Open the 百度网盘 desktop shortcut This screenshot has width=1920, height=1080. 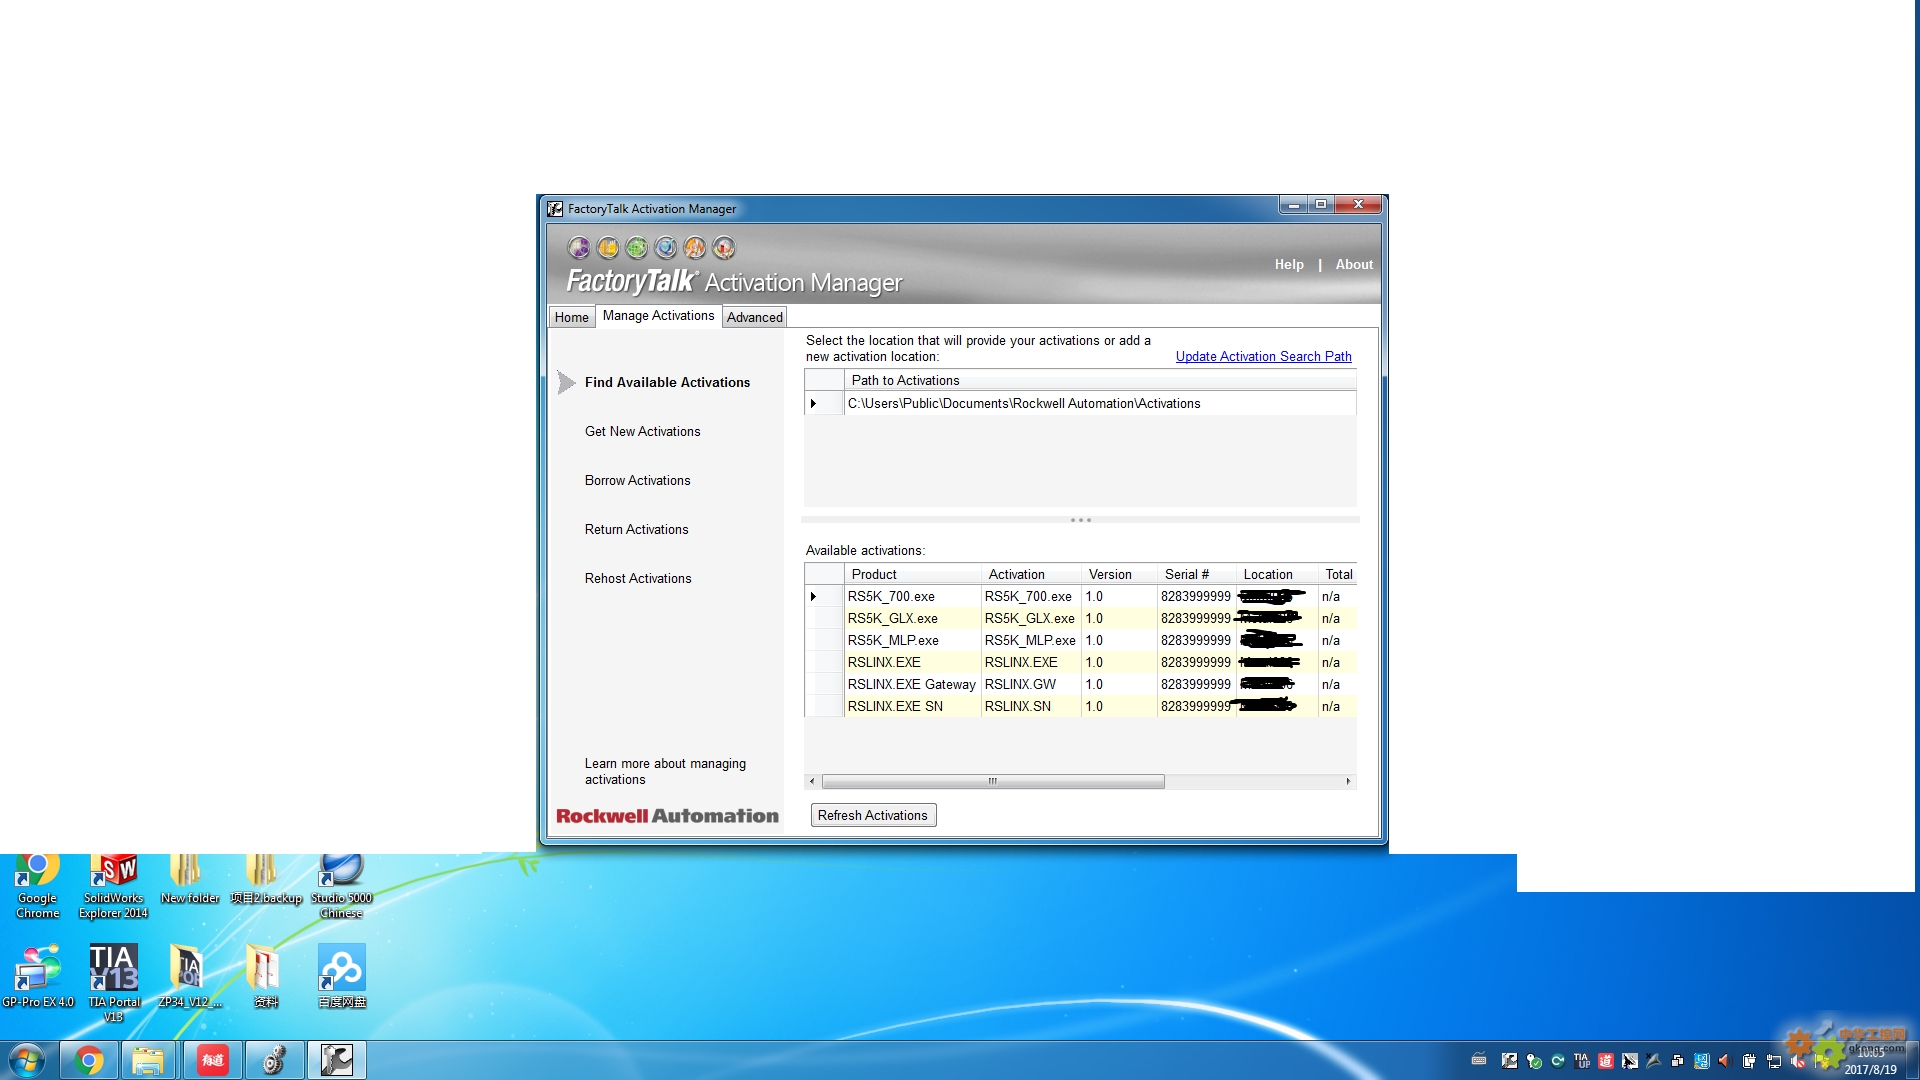[x=341, y=976]
